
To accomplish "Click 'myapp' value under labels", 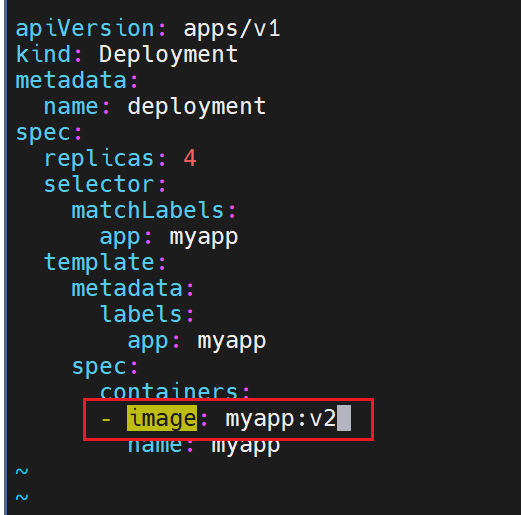I will click(232, 342).
